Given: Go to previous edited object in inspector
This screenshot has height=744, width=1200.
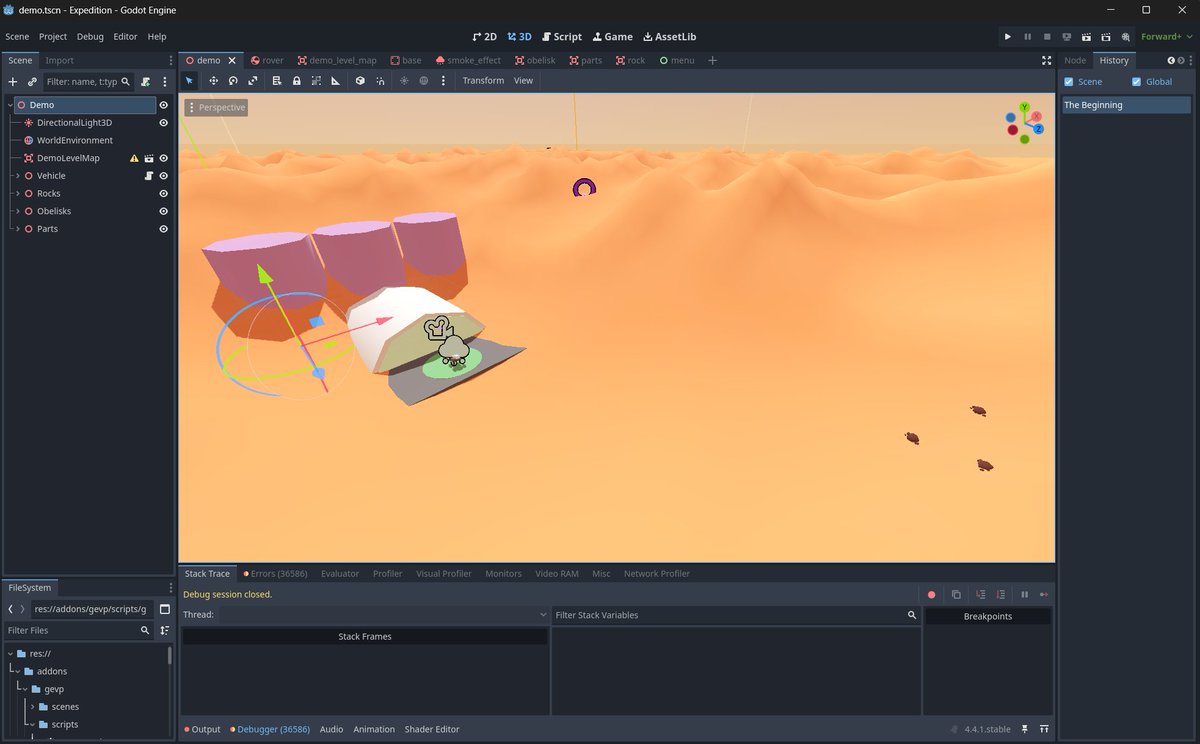Looking at the screenshot, I should pos(1171,60).
